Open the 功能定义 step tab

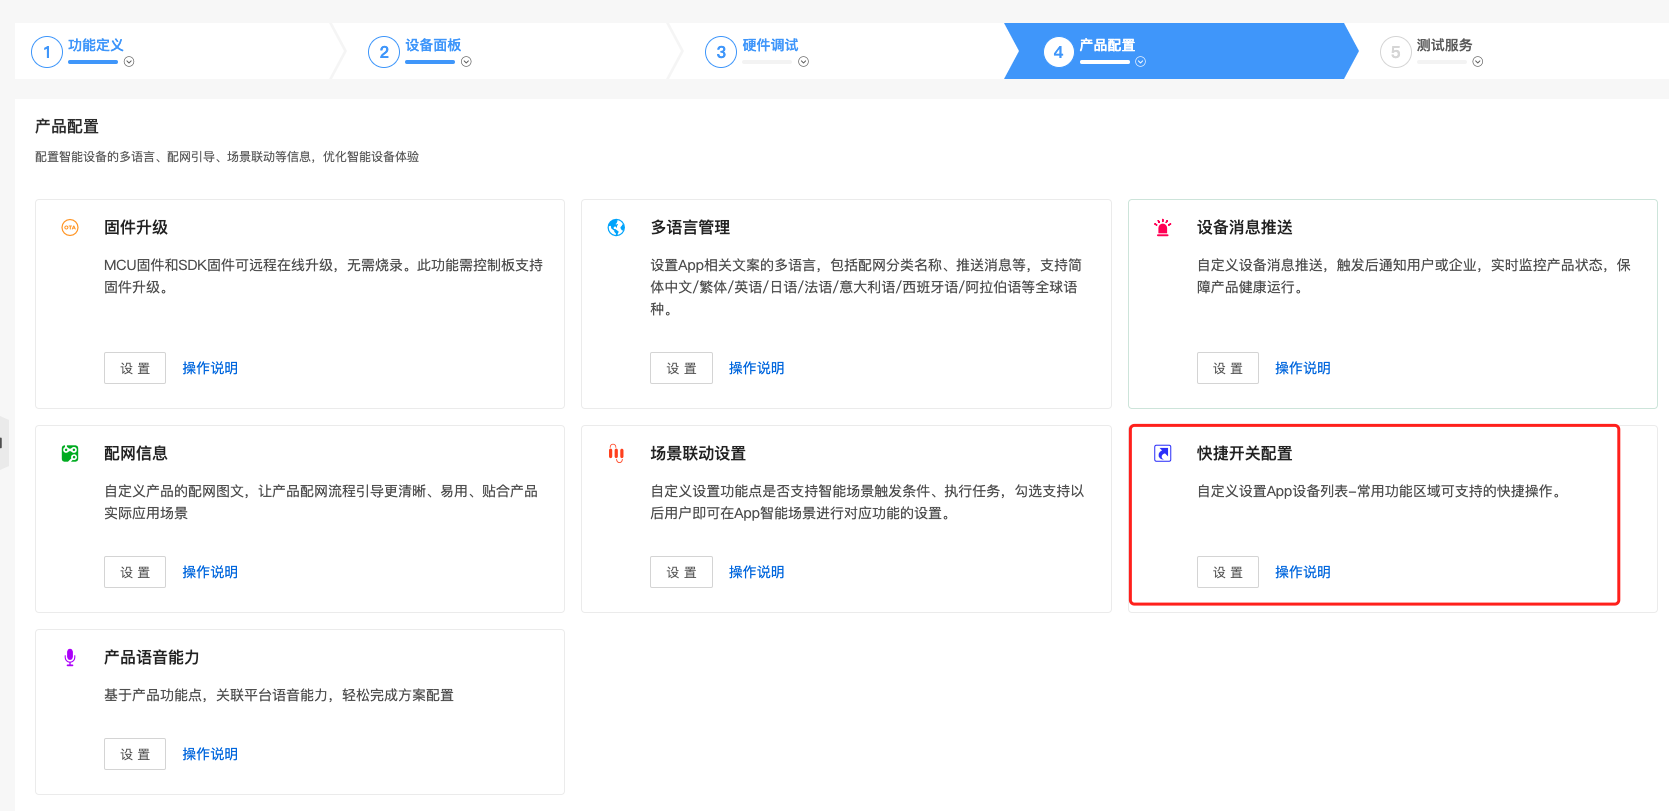click(x=96, y=46)
